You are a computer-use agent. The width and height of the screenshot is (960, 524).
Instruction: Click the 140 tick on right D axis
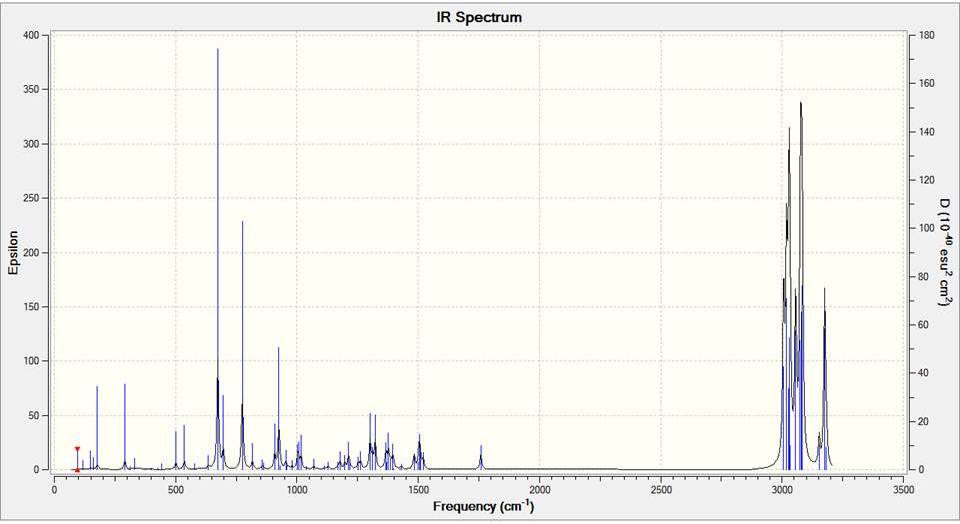click(x=926, y=132)
